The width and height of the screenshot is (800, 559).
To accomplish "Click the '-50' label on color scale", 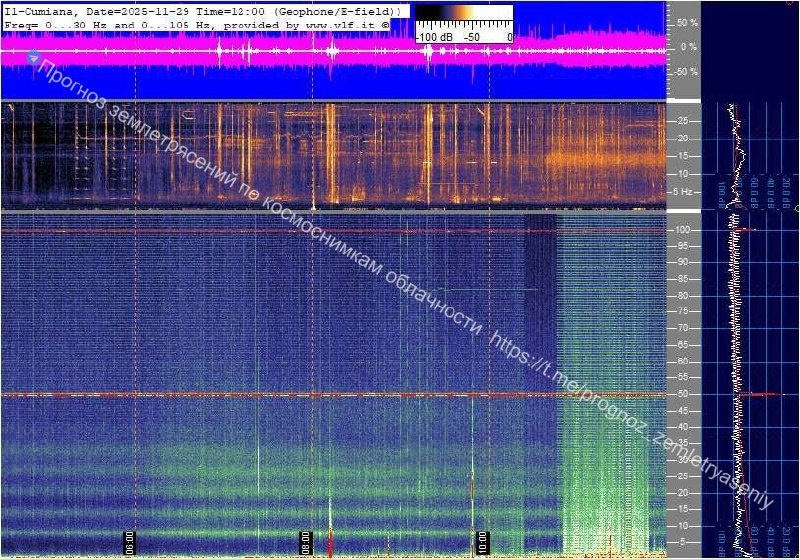I will tap(471, 37).
